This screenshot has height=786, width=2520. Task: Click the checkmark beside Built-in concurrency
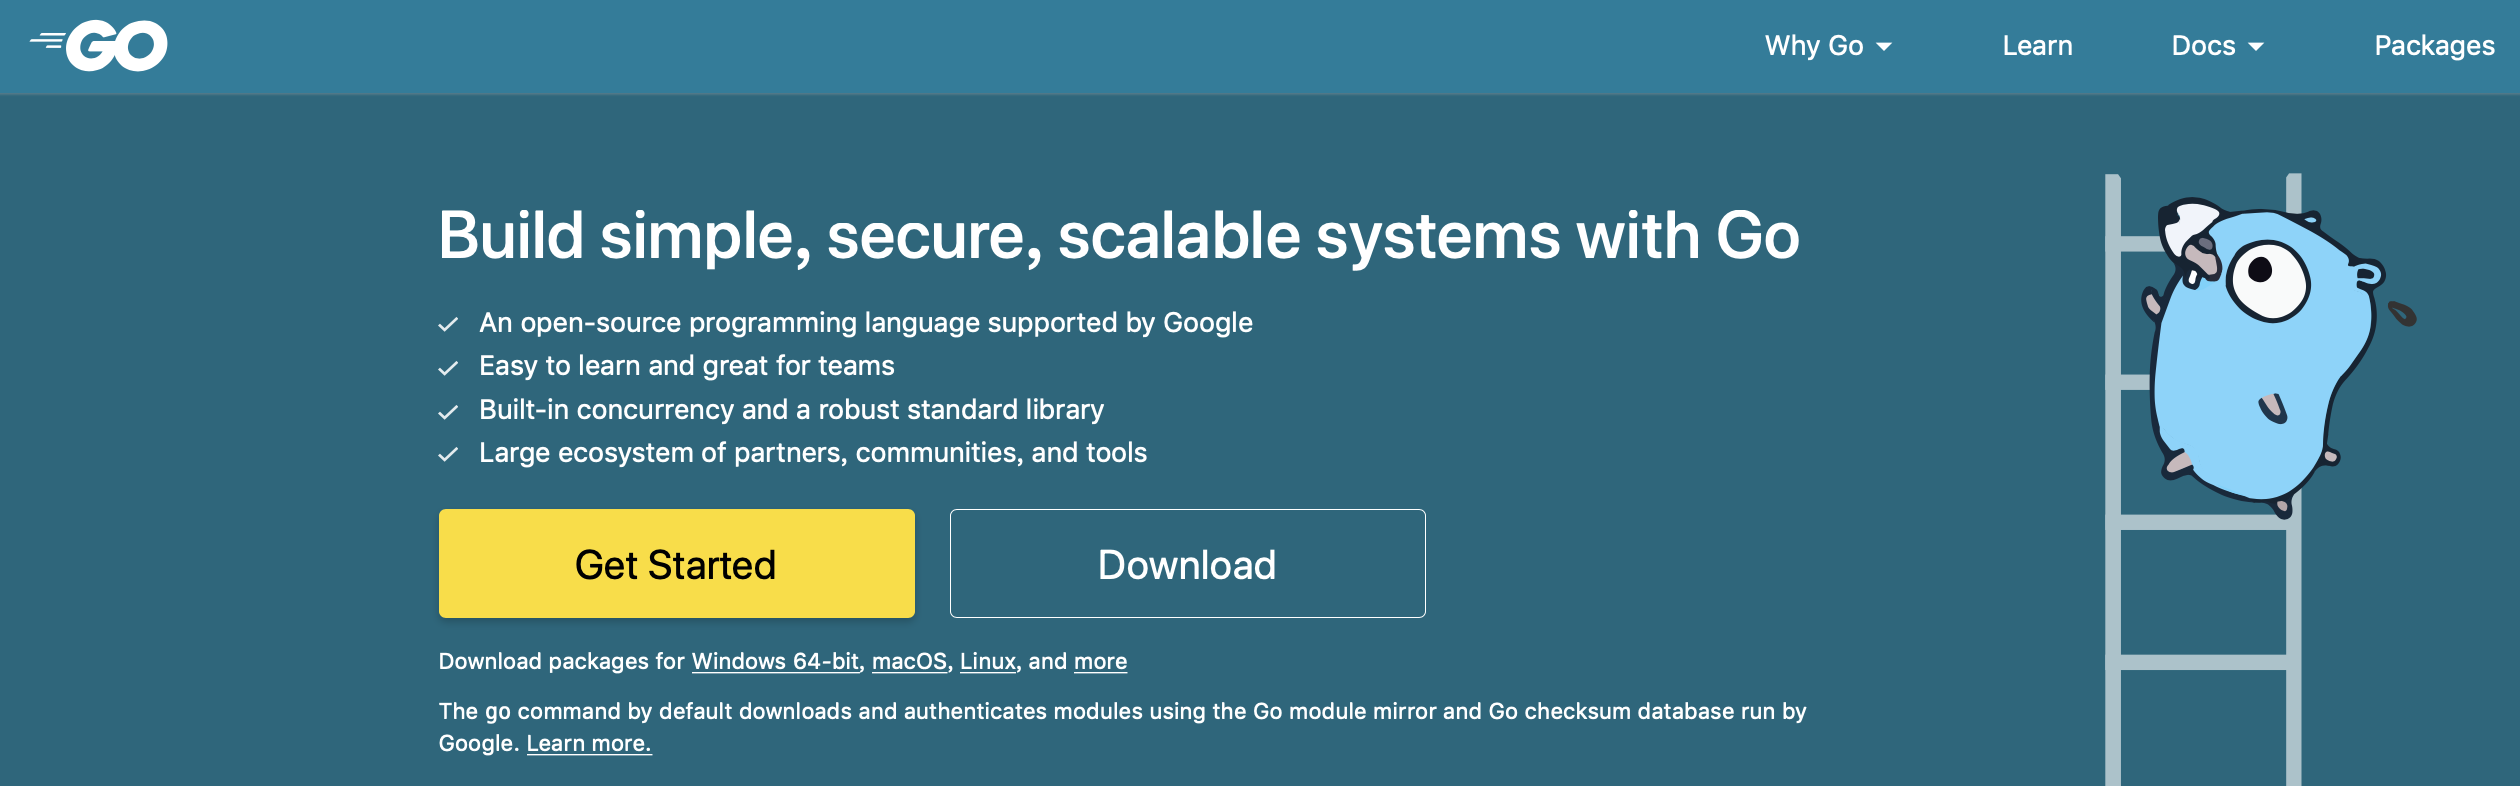pyautogui.click(x=448, y=412)
